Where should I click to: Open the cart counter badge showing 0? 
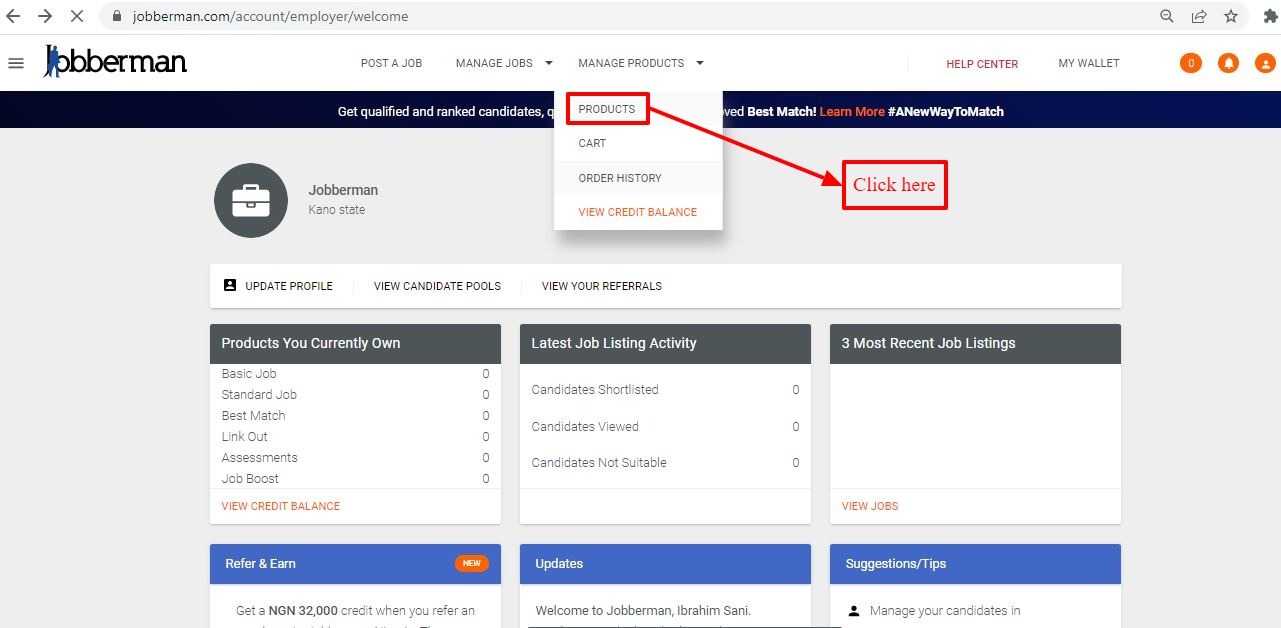(1191, 63)
